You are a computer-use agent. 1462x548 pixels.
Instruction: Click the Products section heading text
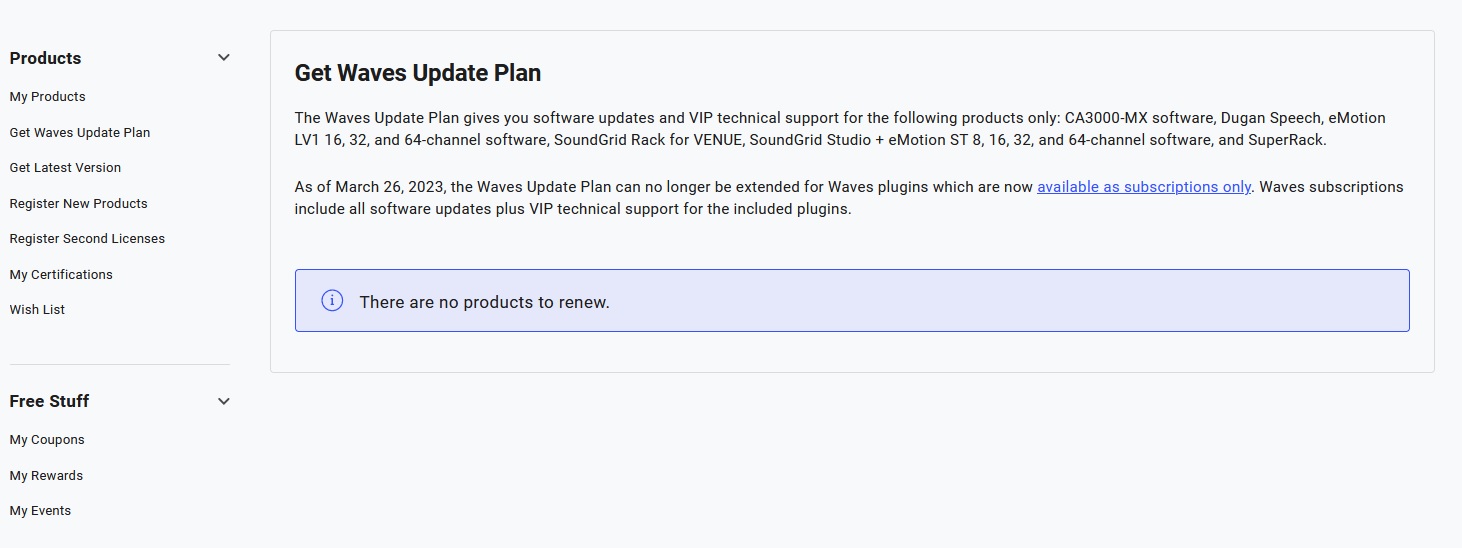click(45, 58)
